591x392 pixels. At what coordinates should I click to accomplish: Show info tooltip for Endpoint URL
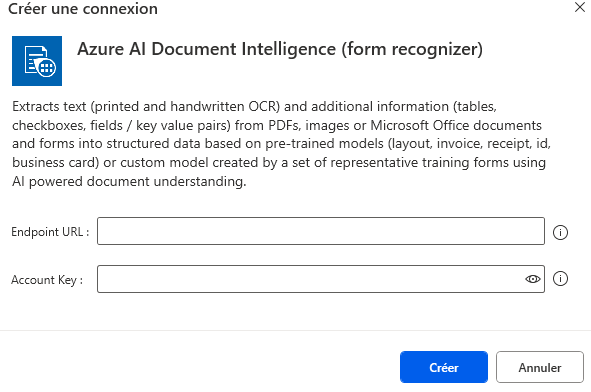tap(560, 232)
